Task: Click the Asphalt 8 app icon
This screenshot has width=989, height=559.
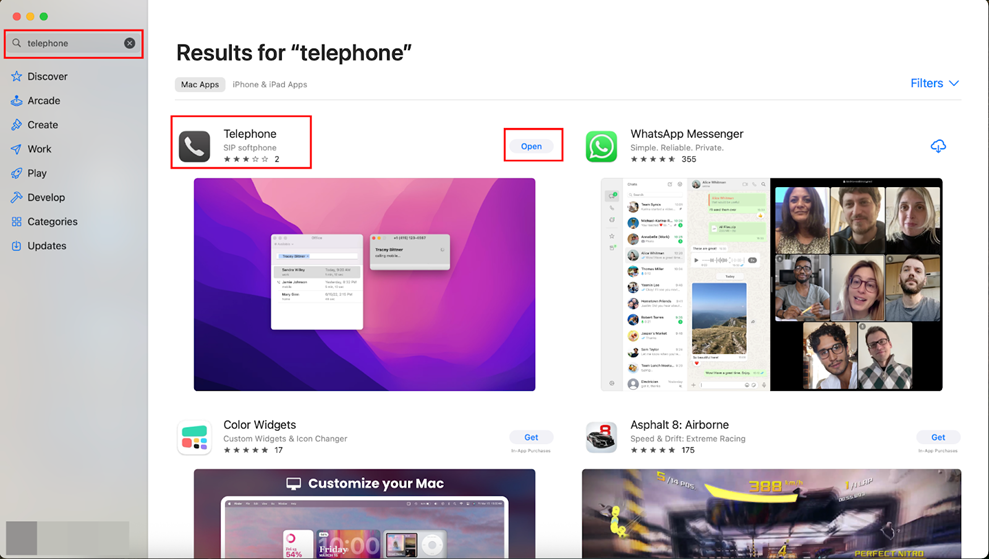Action: (601, 437)
